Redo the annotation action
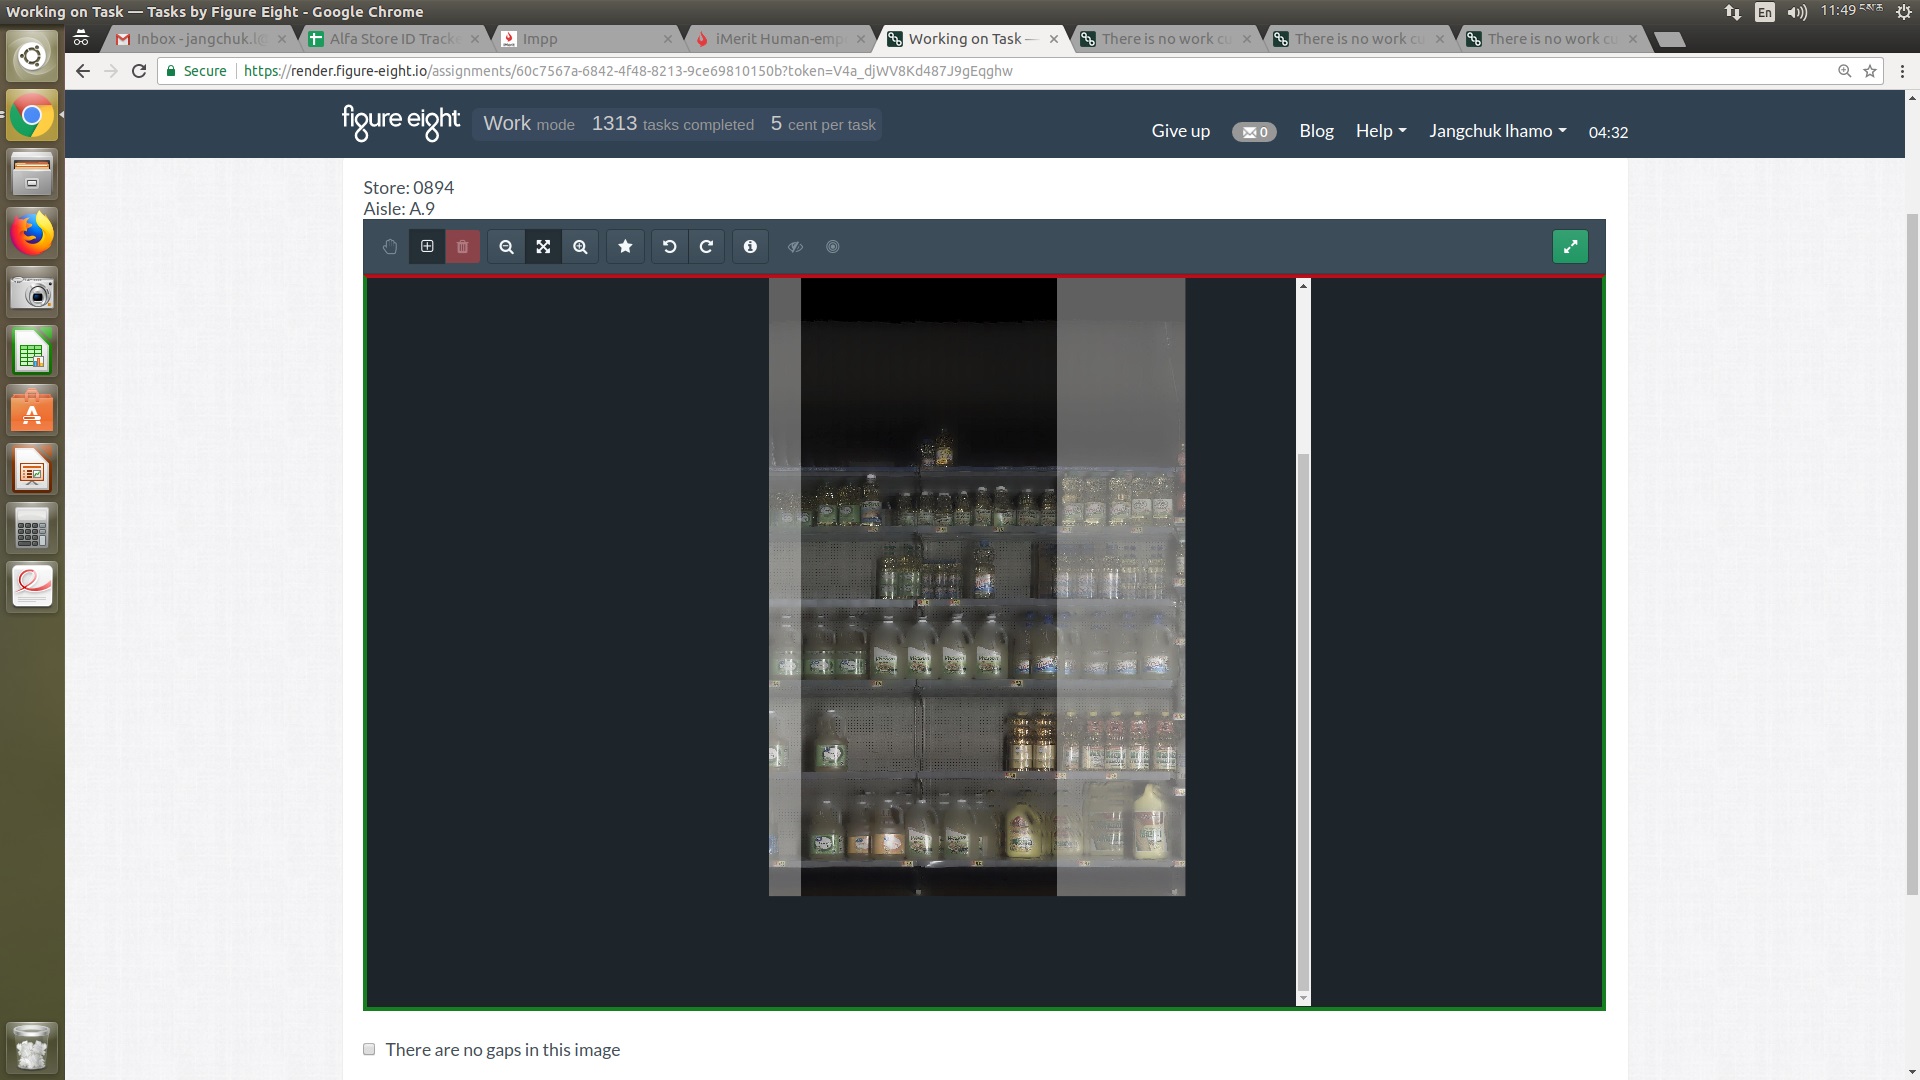 (x=706, y=247)
